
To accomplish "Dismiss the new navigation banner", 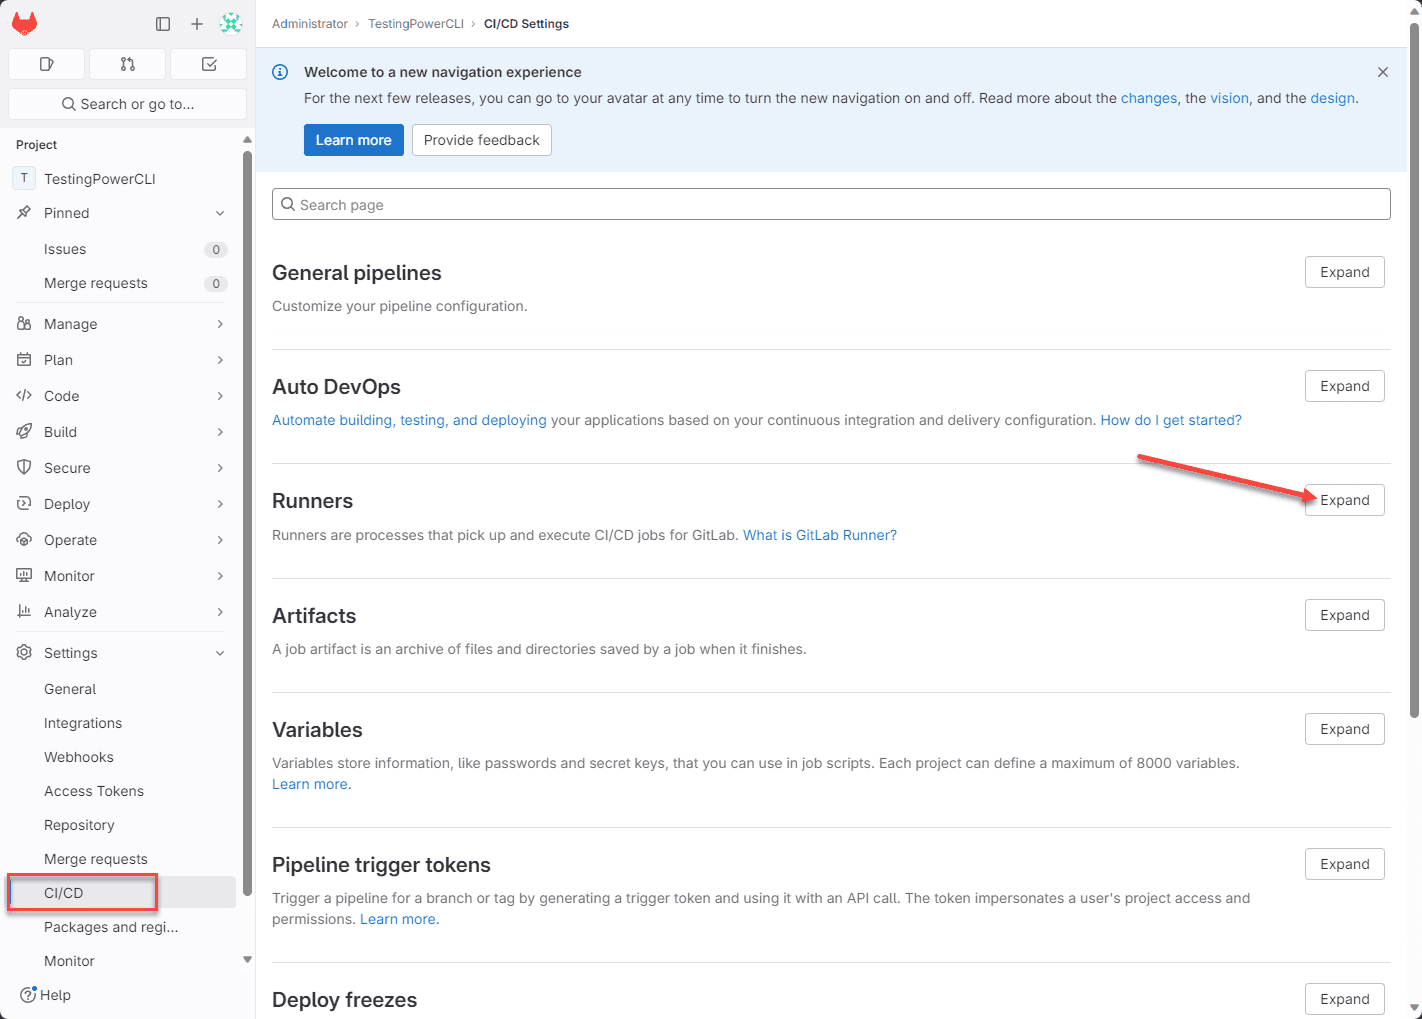I will (1382, 72).
